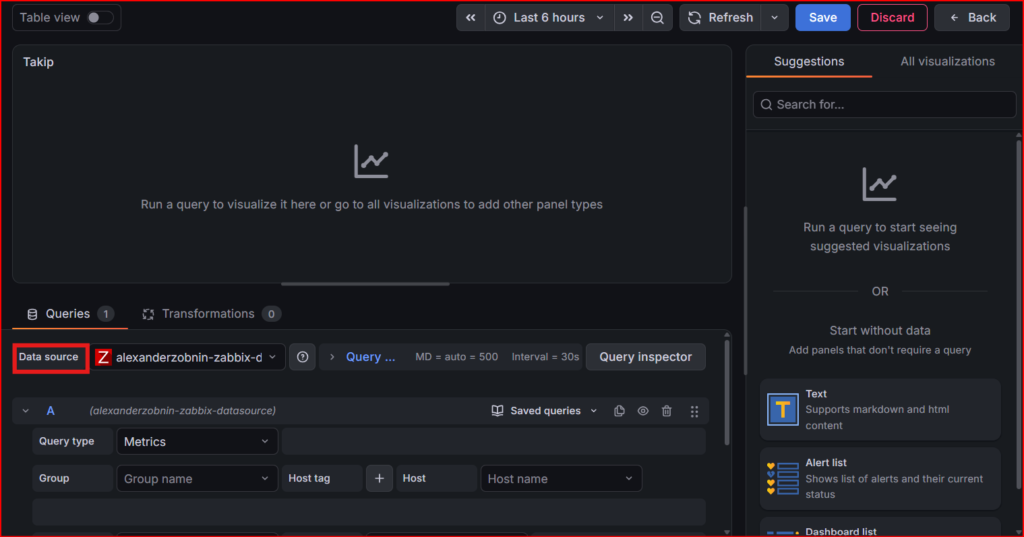Click the Interval = 30s text
The width and height of the screenshot is (1024, 537).
pos(545,357)
